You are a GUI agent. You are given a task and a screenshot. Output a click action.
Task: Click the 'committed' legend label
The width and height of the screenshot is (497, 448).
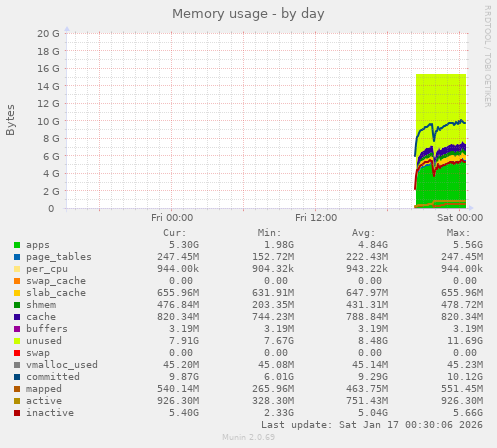coord(53,377)
